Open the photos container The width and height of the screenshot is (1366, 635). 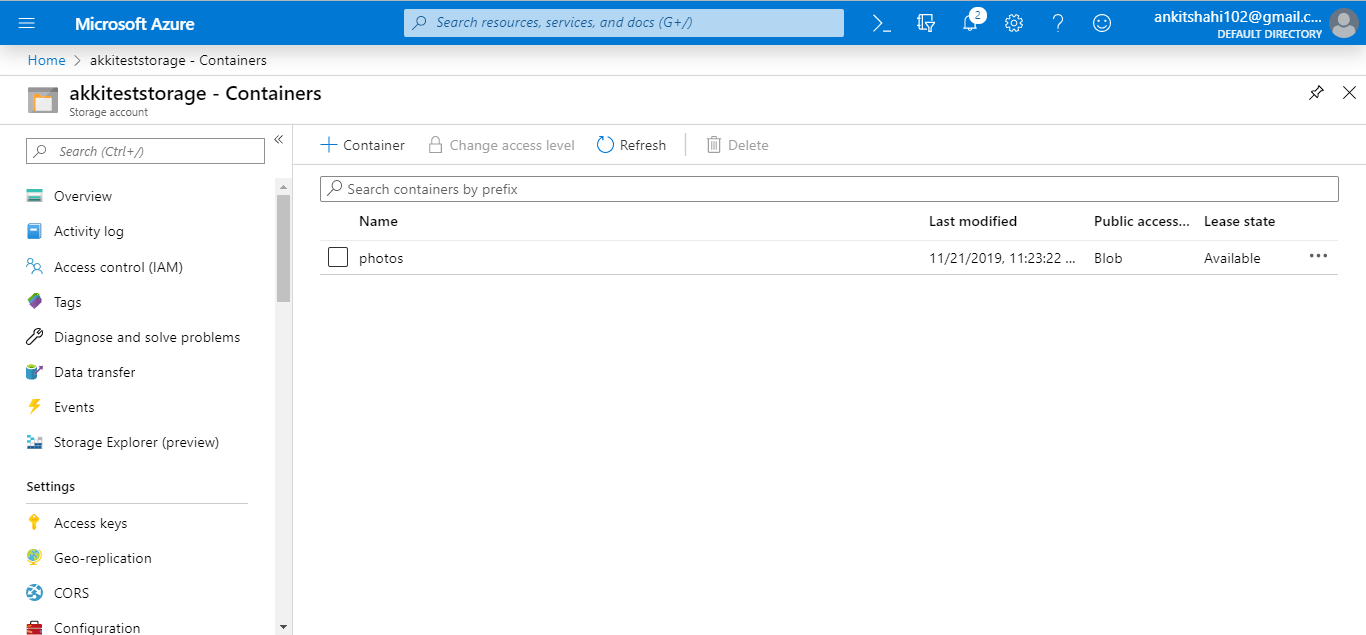pyautogui.click(x=381, y=258)
